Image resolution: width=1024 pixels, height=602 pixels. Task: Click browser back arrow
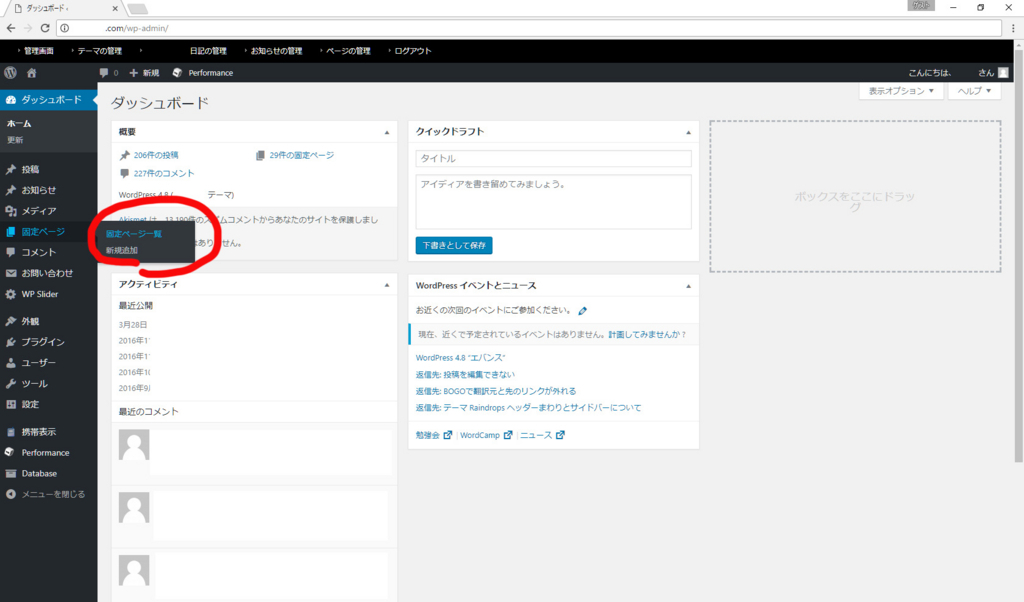pyautogui.click(x=11, y=28)
